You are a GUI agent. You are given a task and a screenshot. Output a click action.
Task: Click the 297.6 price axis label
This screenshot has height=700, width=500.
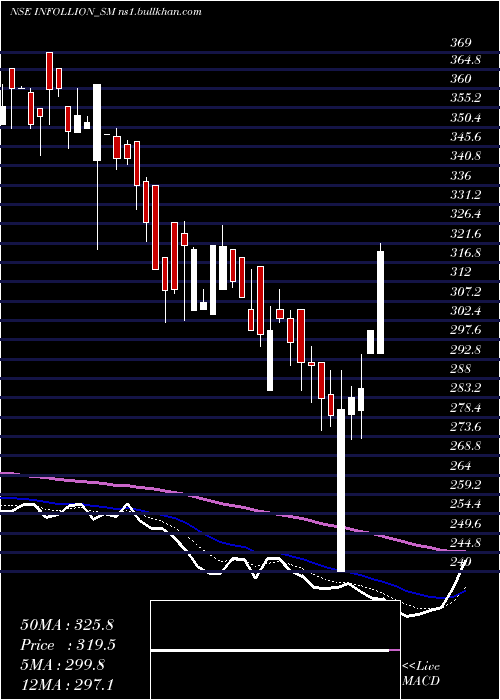coord(465,330)
